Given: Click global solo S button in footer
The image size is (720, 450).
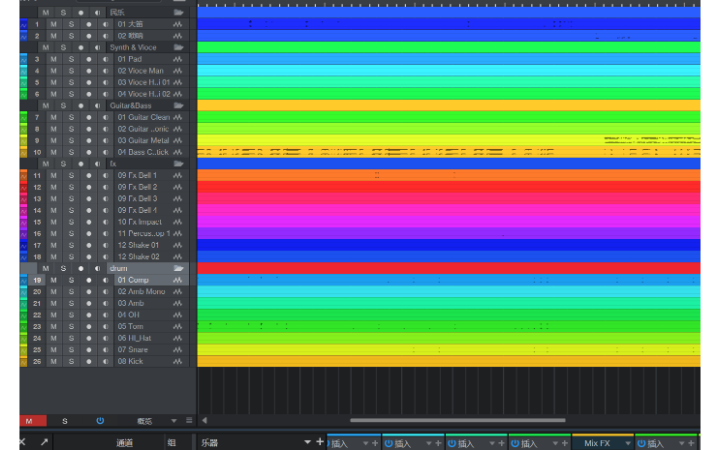Looking at the screenshot, I should click(65, 421).
